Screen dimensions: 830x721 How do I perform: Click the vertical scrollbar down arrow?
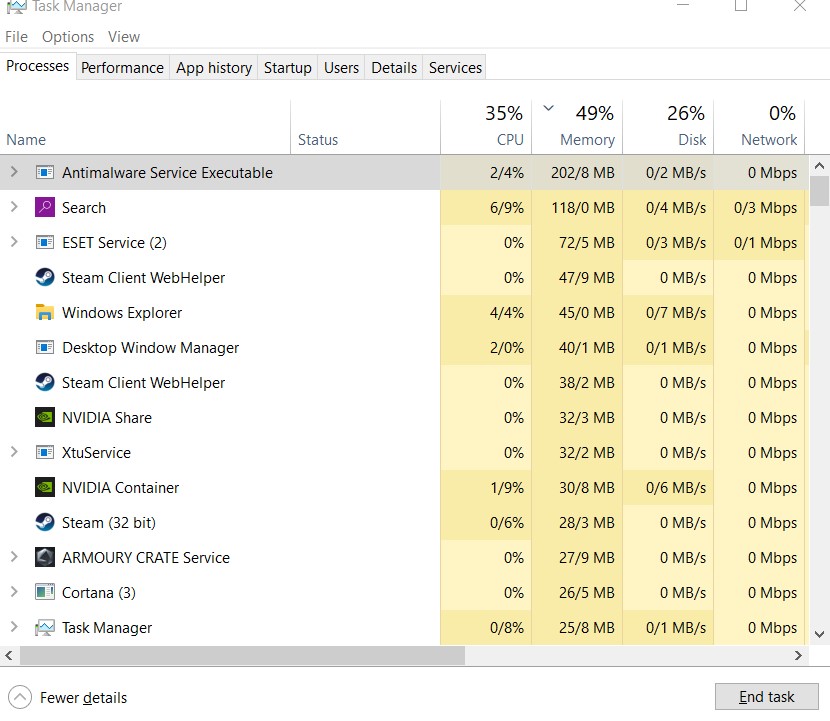(819, 634)
